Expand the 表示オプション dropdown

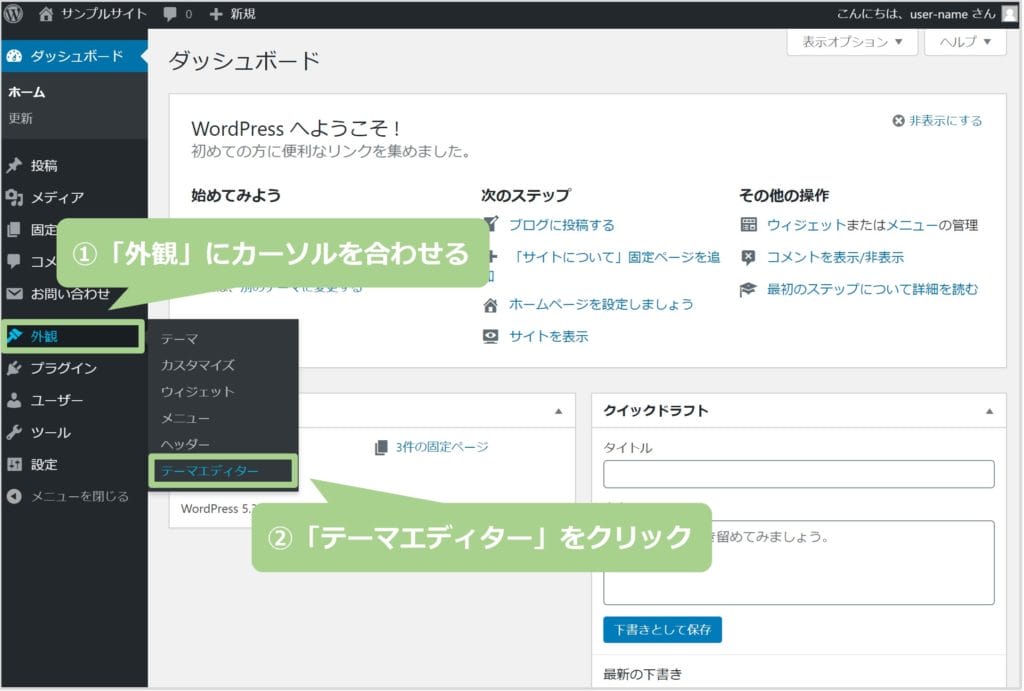[x=853, y=42]
